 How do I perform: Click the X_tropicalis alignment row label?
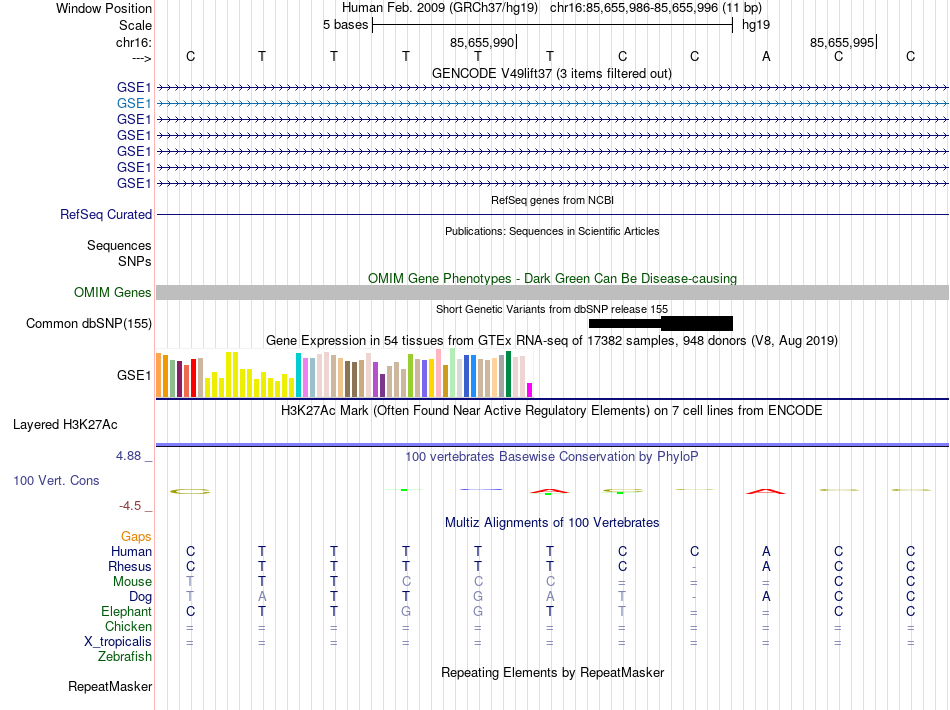click(118, 642)
